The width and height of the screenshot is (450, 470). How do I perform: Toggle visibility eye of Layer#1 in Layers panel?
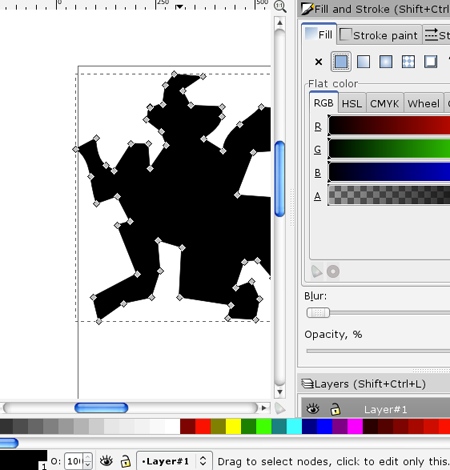[x=313, y=409]
